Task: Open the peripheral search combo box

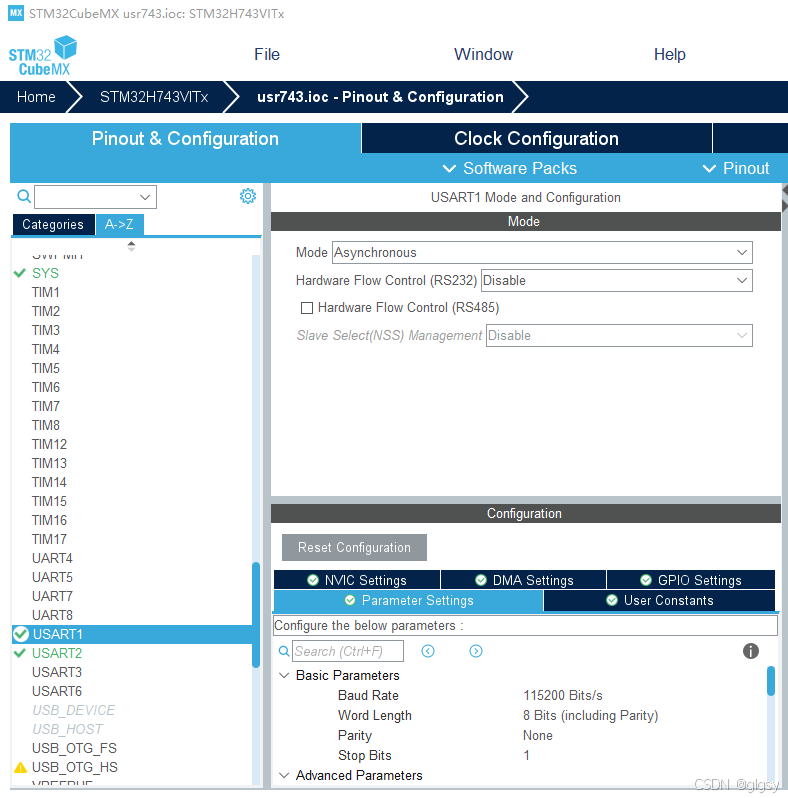Action: (95, 197)
